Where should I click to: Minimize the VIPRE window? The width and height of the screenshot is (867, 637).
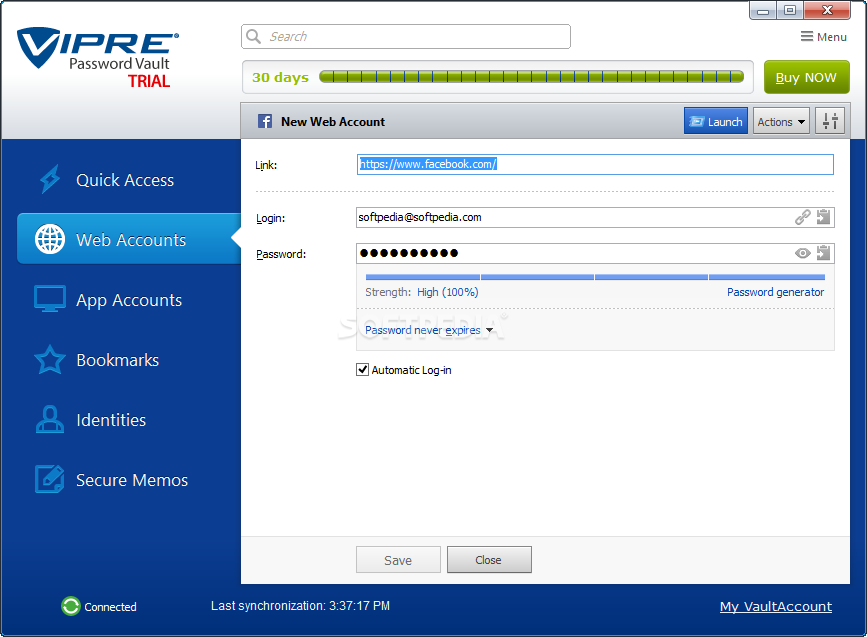(x=763, y=10)
